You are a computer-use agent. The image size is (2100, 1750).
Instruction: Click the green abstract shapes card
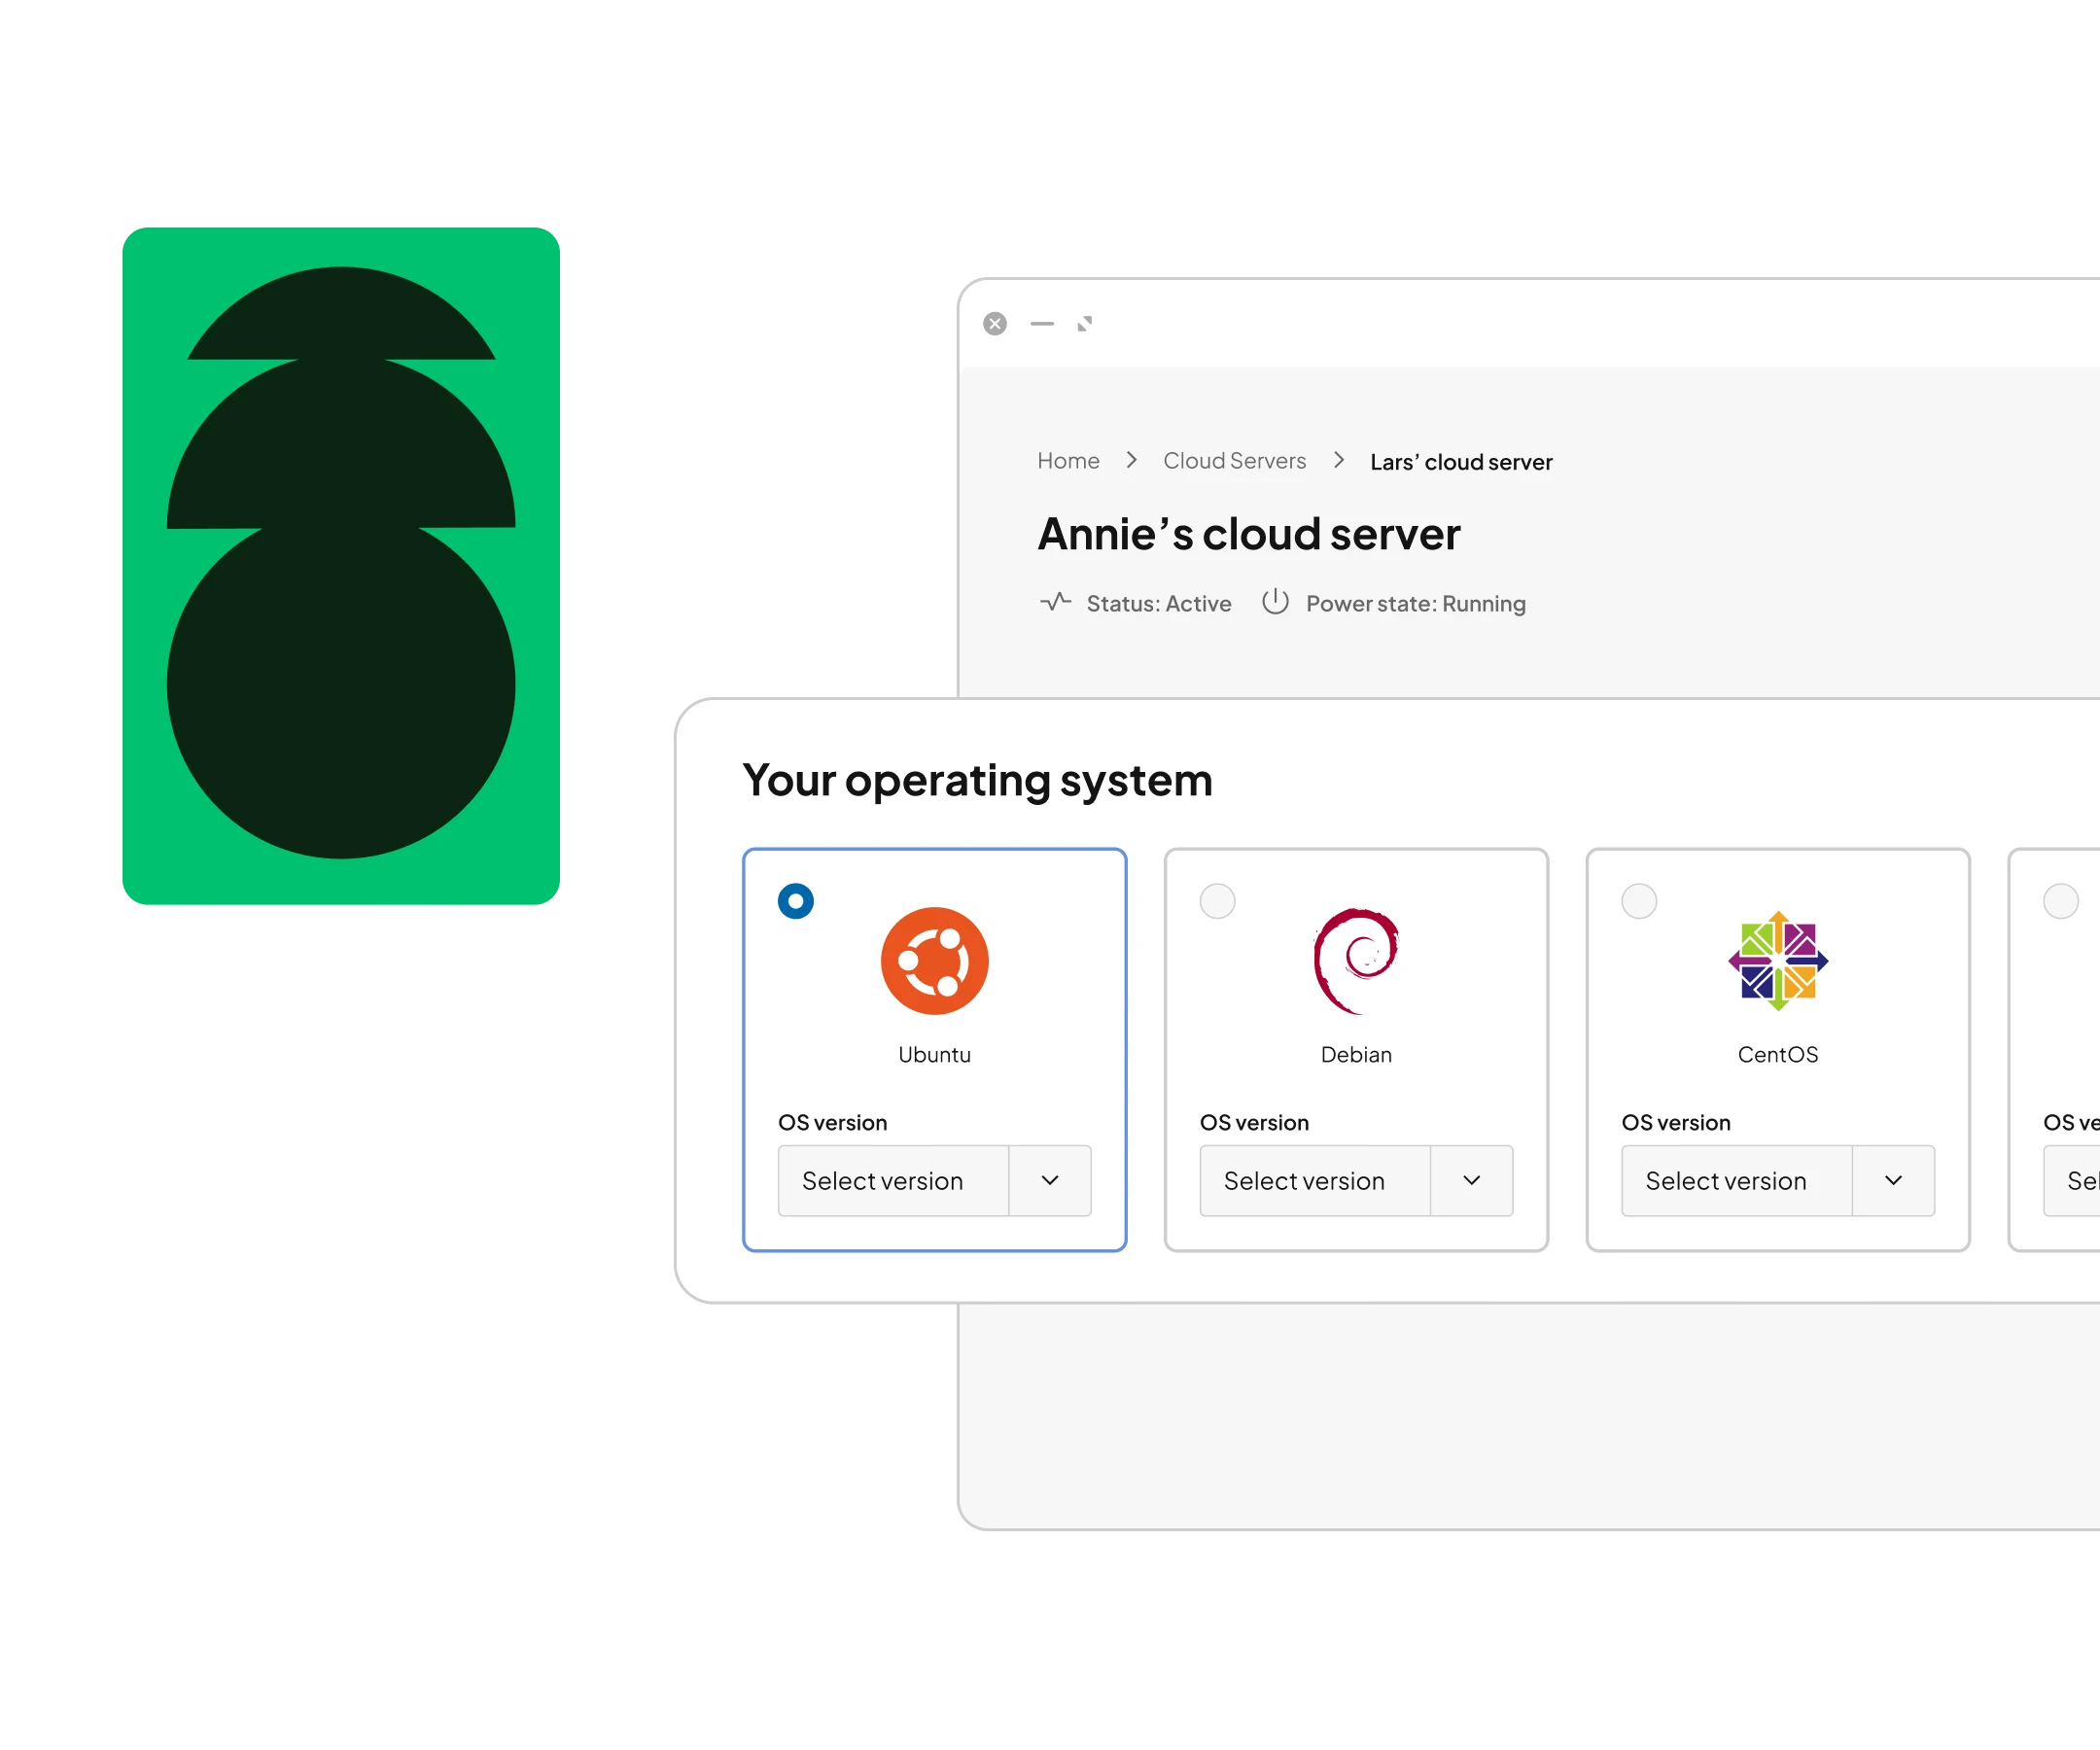click(340, 566)
